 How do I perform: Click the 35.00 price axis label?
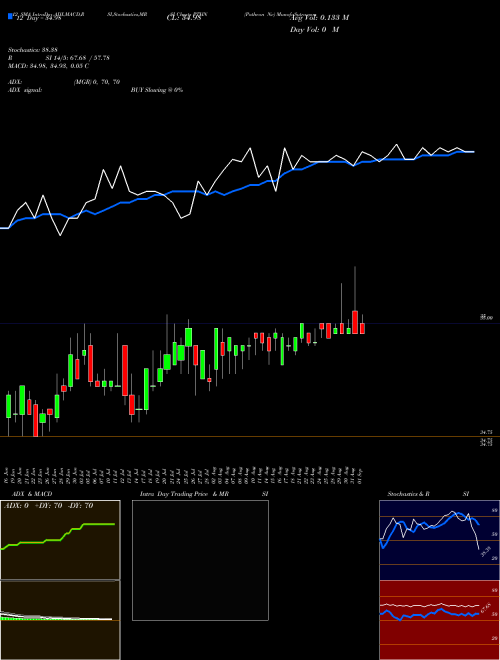pos(487,318)
